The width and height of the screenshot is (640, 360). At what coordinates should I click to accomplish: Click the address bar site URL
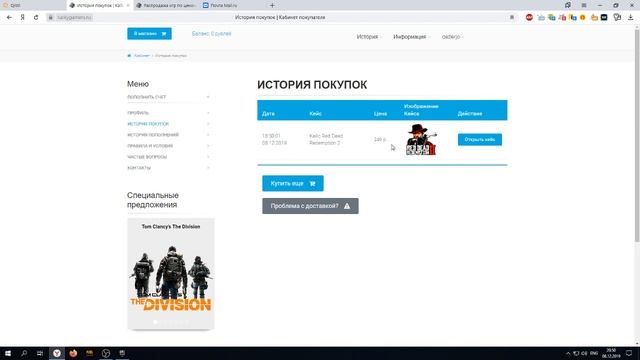pyautogui.click(x=74, y=18)
